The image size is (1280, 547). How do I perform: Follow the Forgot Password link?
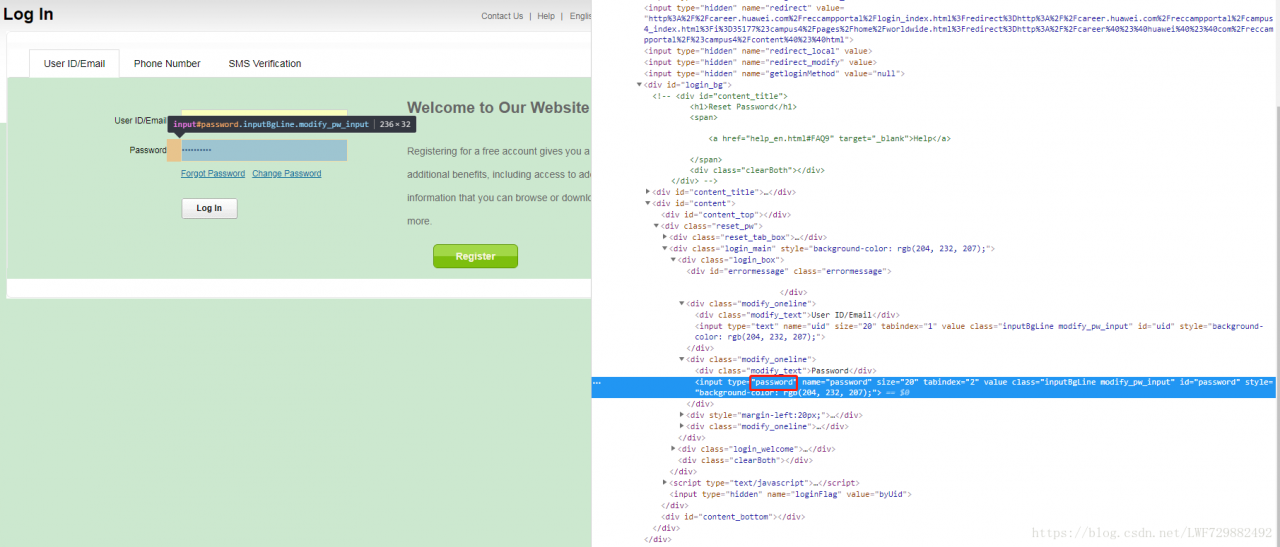213,173
